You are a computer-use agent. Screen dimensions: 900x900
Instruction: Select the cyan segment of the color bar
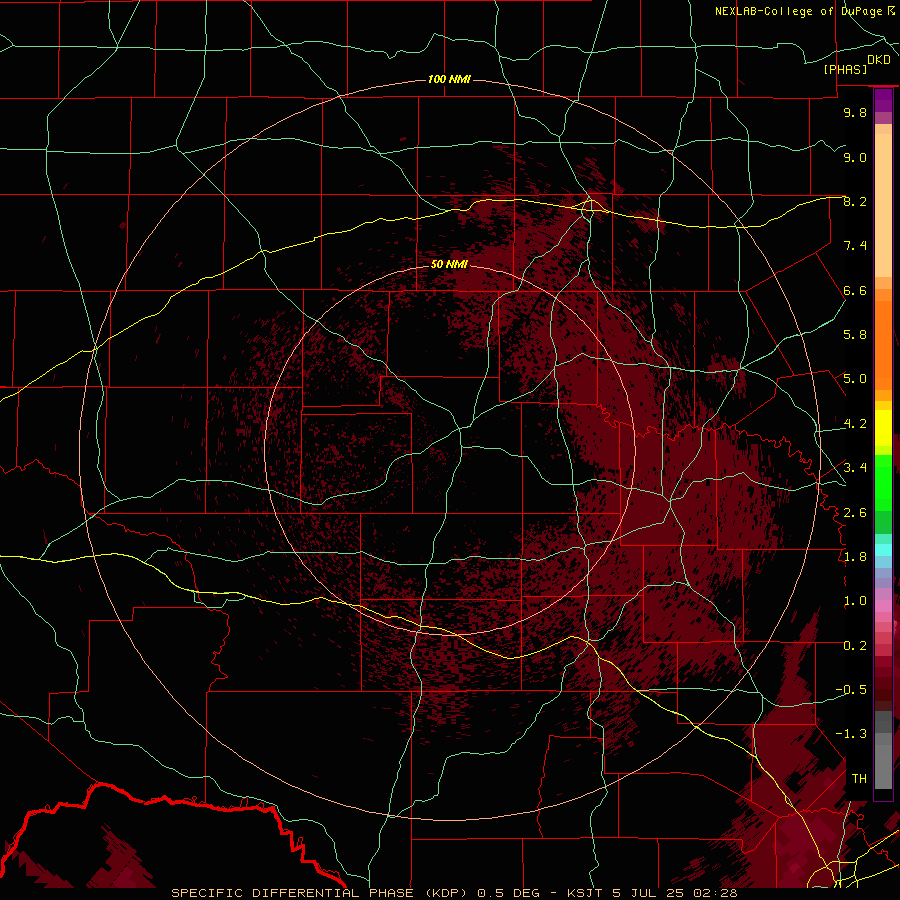(x=883, y=550)
